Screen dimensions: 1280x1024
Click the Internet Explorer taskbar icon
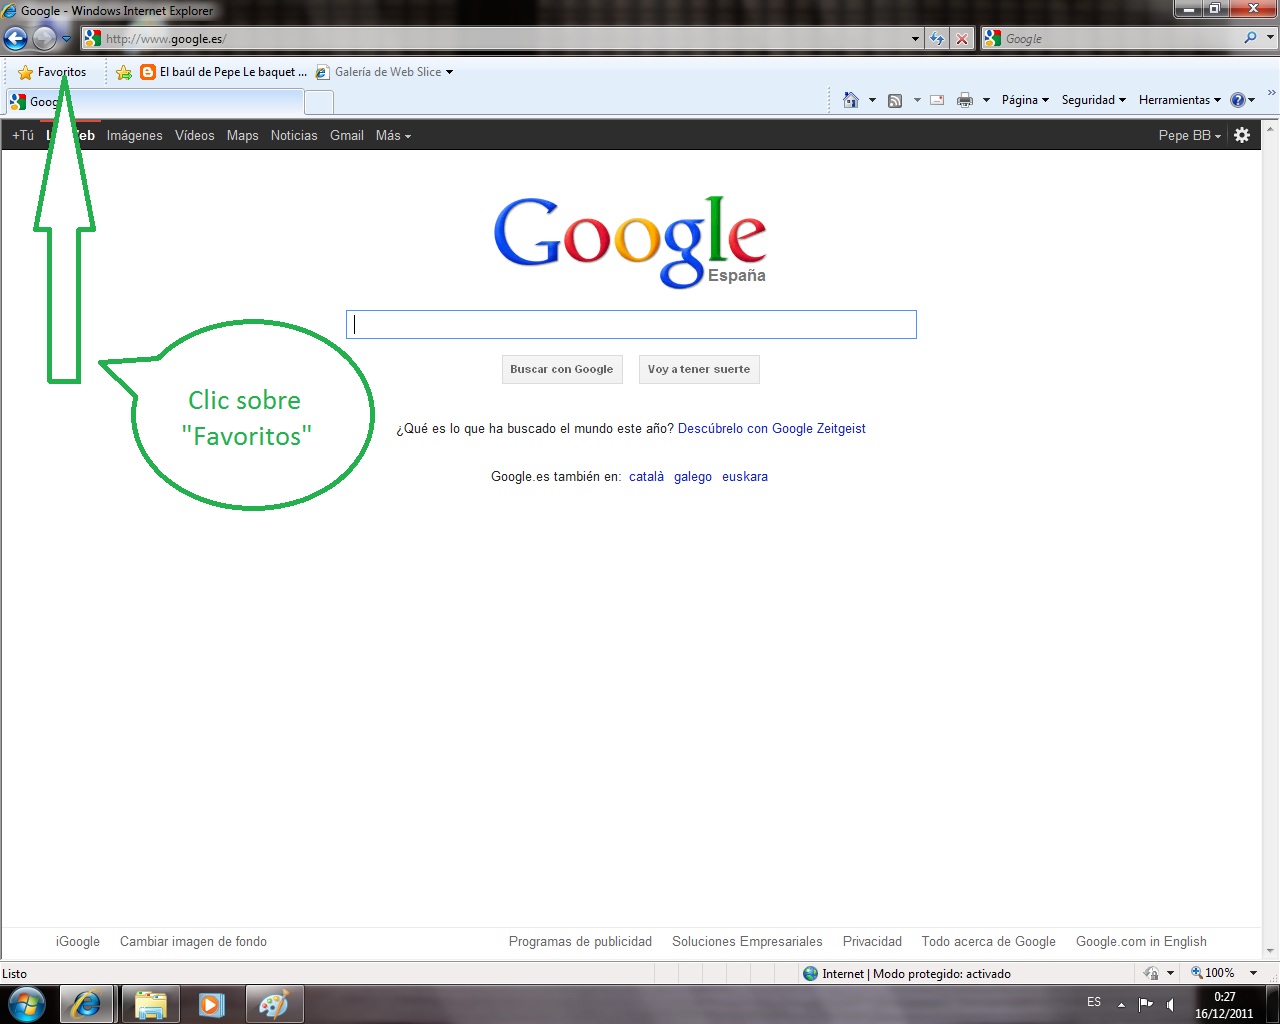[86, 1004]
